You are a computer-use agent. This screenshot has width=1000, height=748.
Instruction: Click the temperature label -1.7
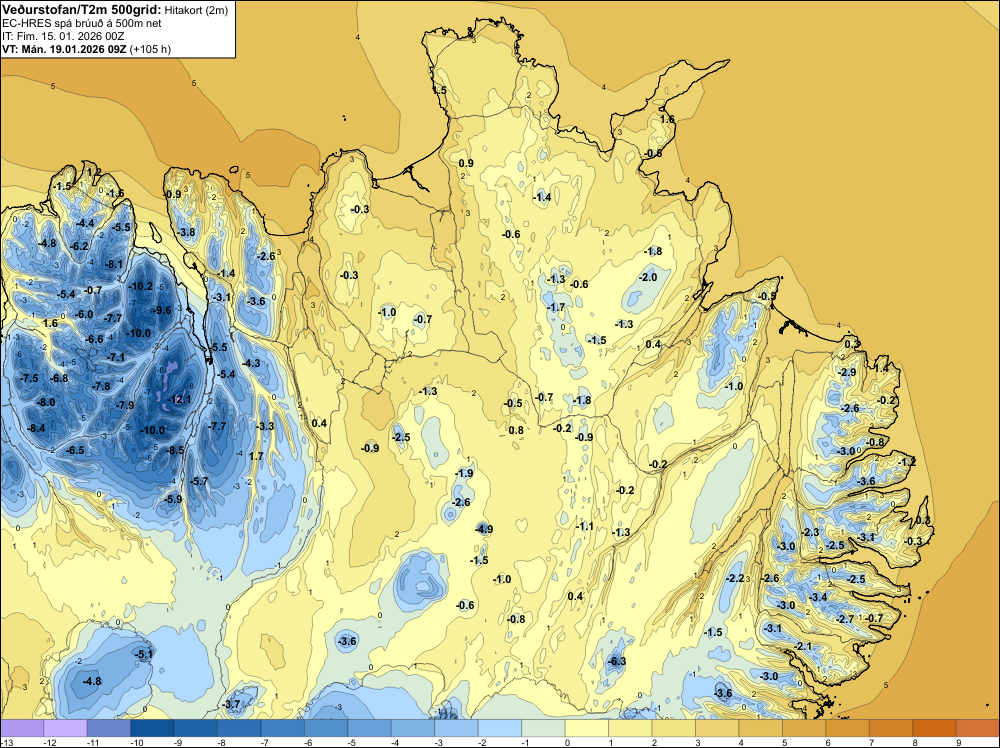(x=555, y=307)
